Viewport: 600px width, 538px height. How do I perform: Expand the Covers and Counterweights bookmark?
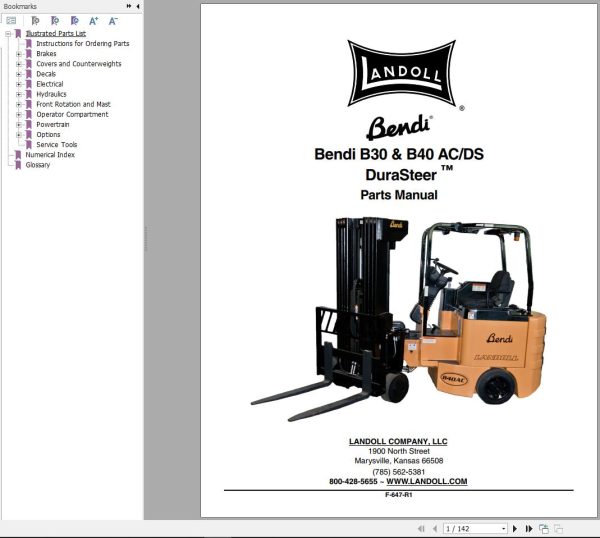click(19, 64)
